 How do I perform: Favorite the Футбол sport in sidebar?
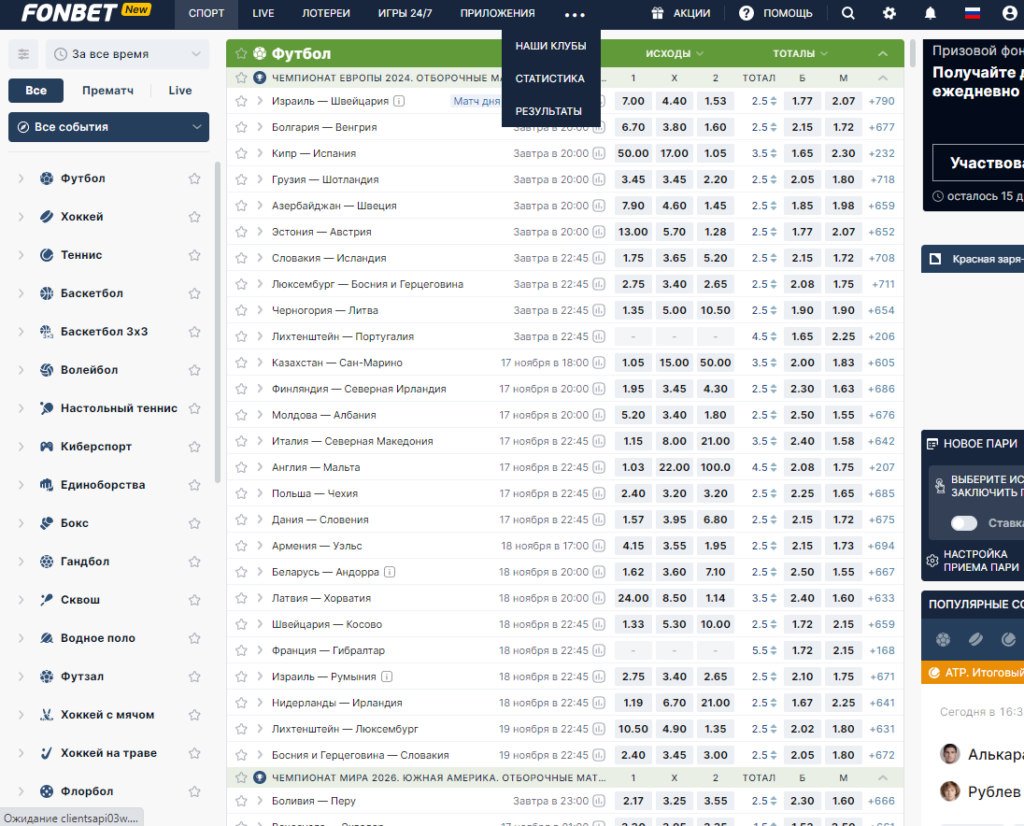[x=195, y=178]
